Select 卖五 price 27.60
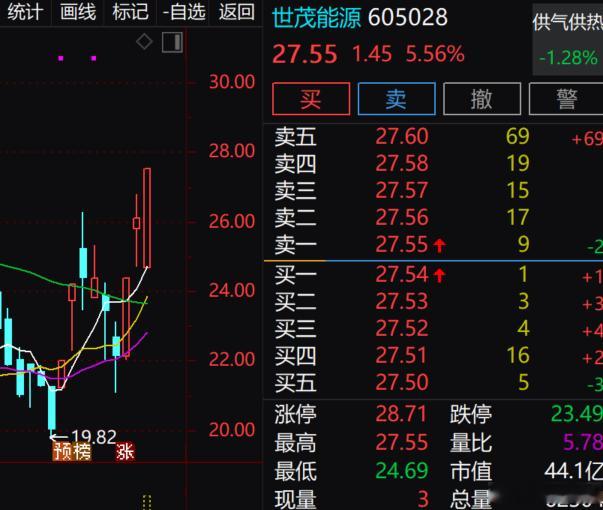The height and width of the screenshot is (510, 603). pyautogui.click(x=401, y=136)
